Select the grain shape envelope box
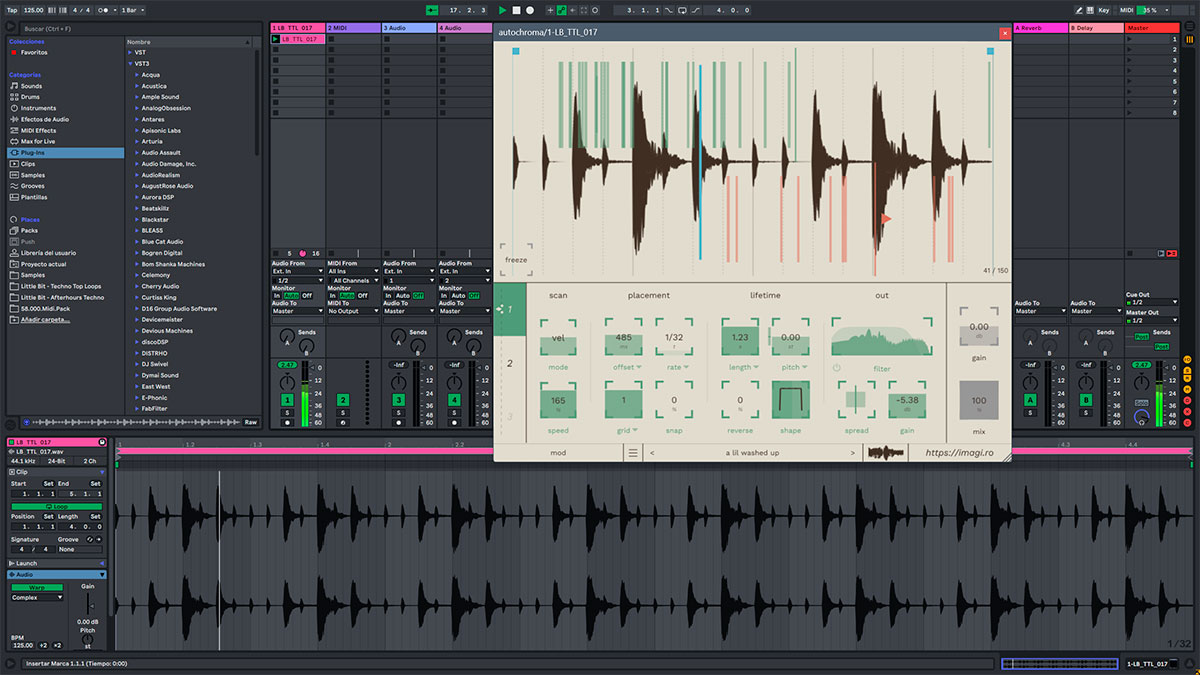1200x675 pixels. (x=791, y=401)
